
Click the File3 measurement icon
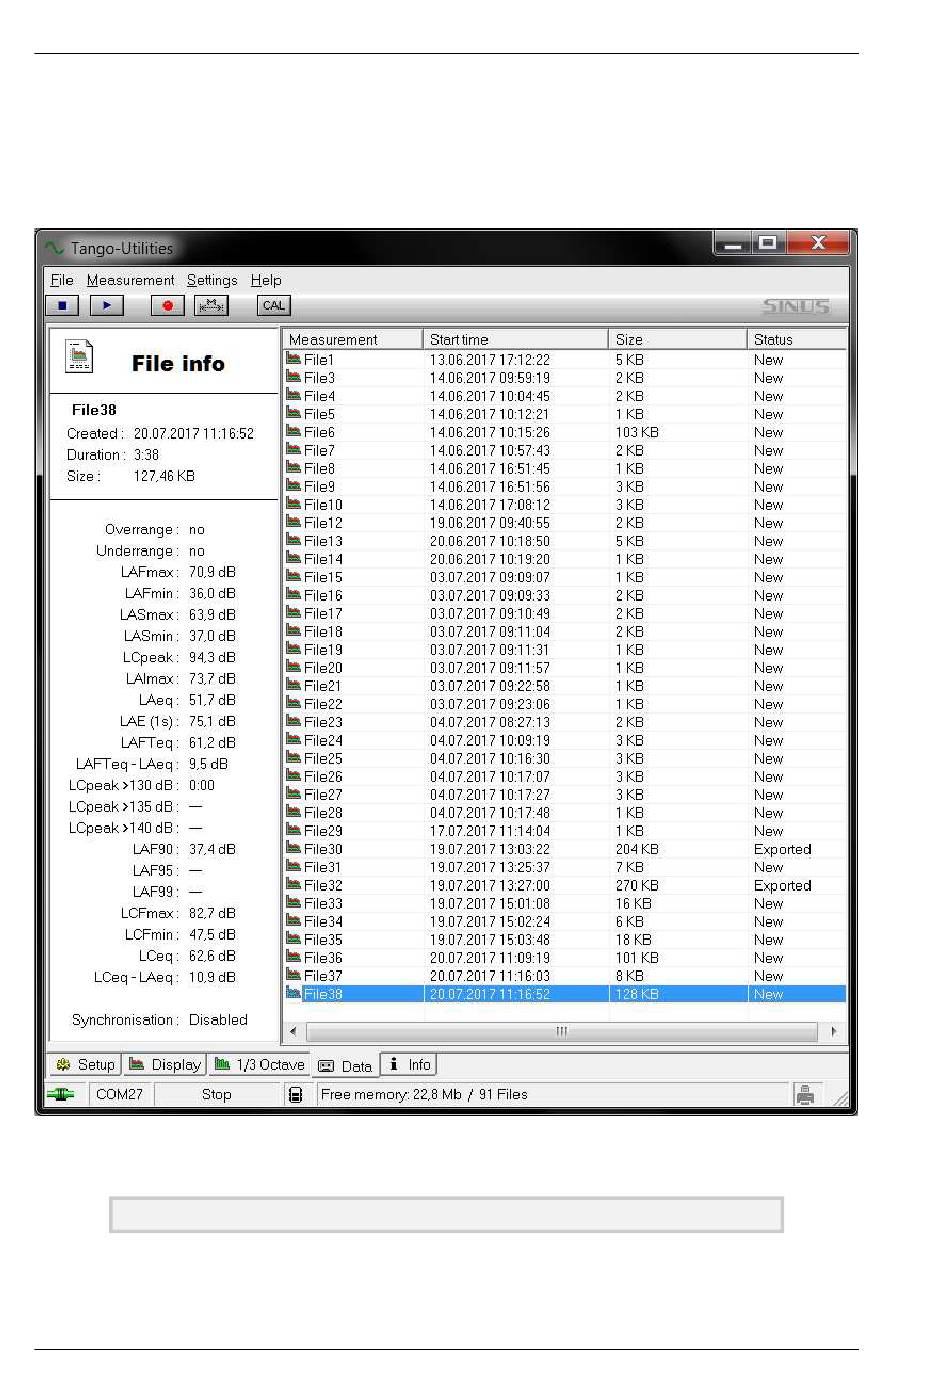(x=294, y=377)
